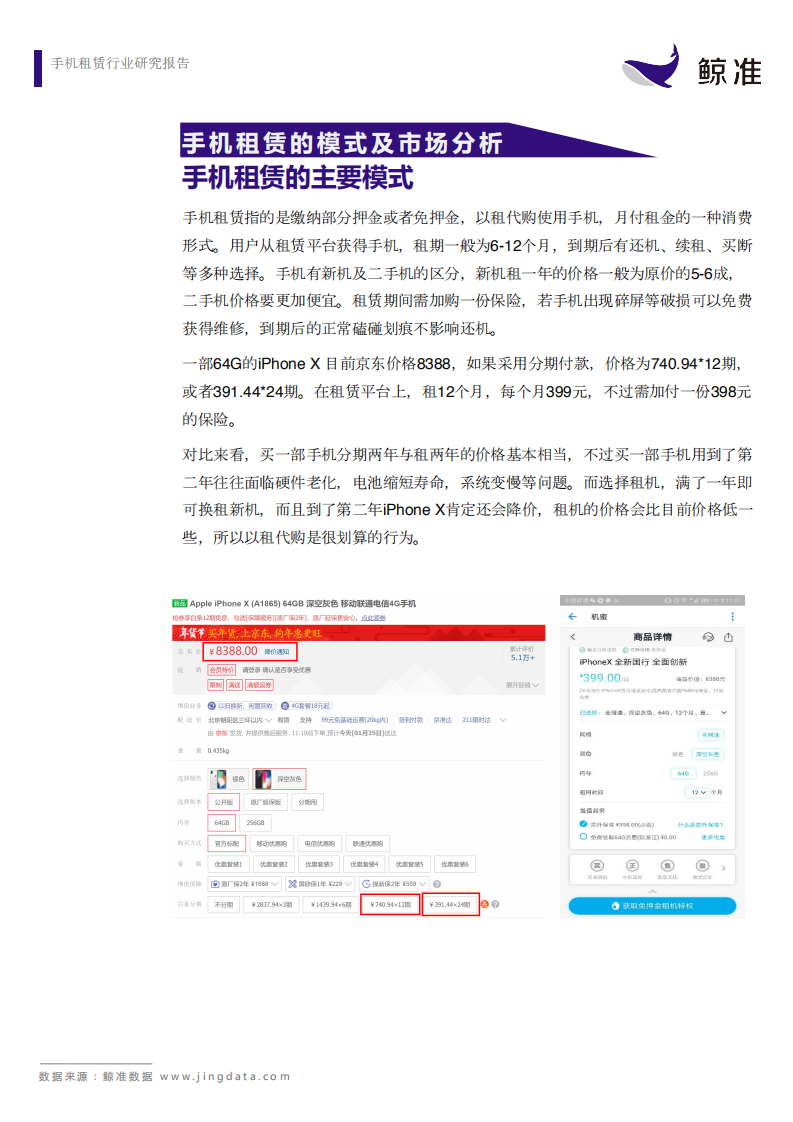Open customer service headset icon
The width and height of the screenshot is (793, 1122).
709,636
